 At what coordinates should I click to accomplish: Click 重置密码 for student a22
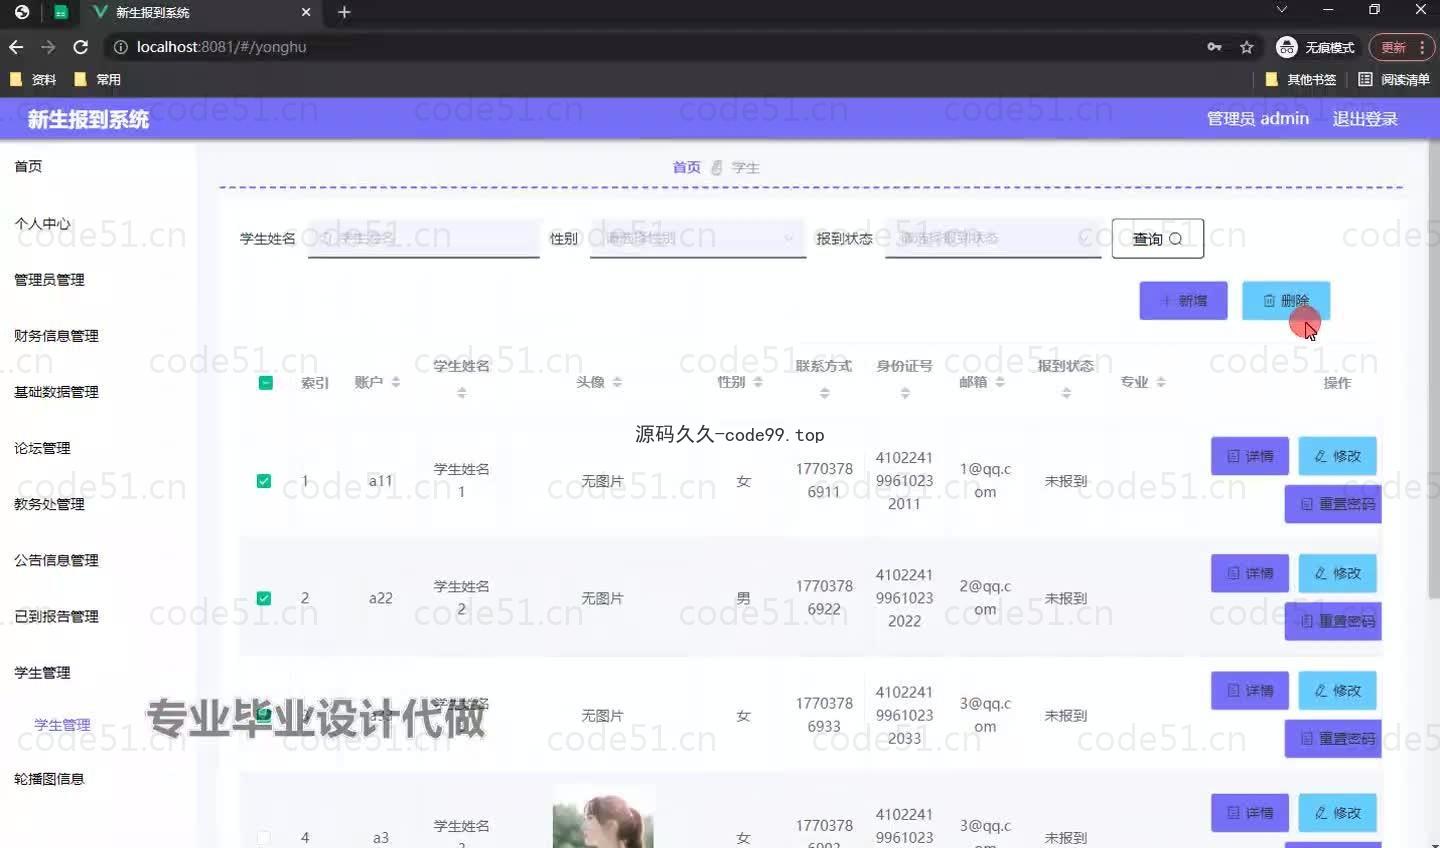click(1333, 621)
